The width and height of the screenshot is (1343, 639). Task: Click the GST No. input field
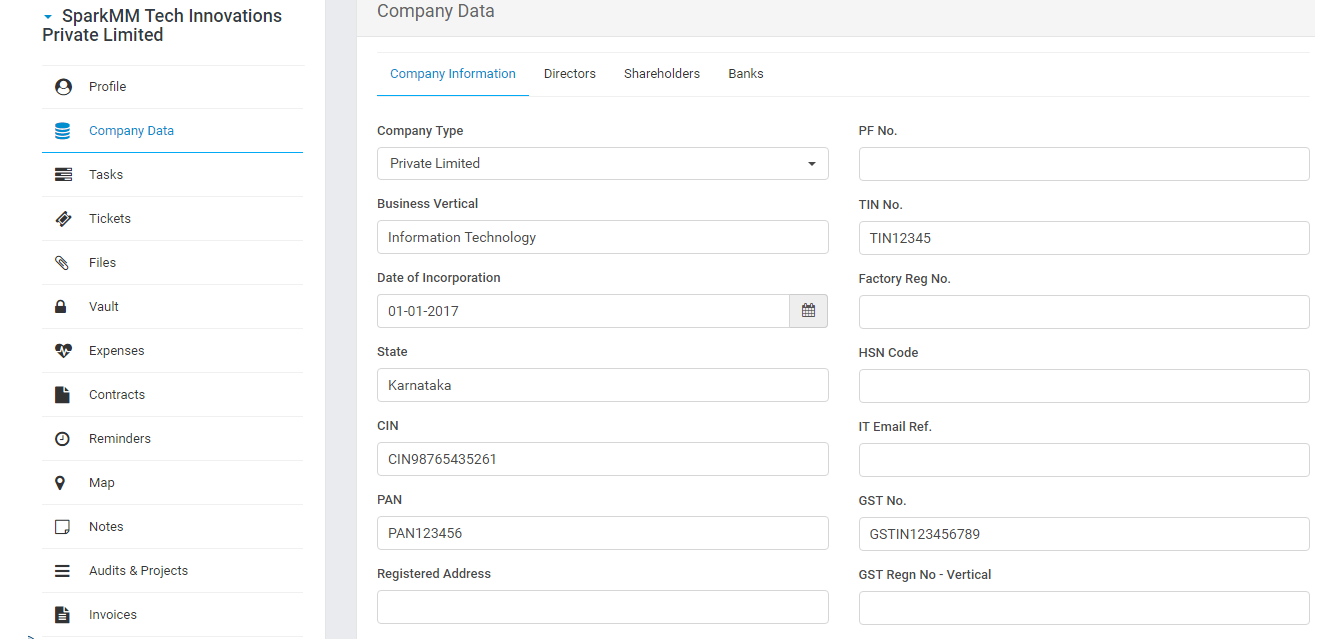tap(1084, 534)
